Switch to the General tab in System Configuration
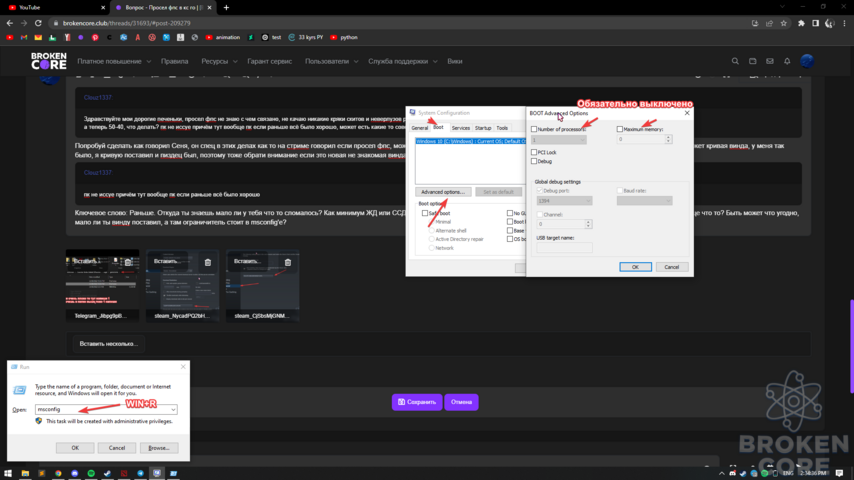The image size is (854, 480). tap(419, 128)
